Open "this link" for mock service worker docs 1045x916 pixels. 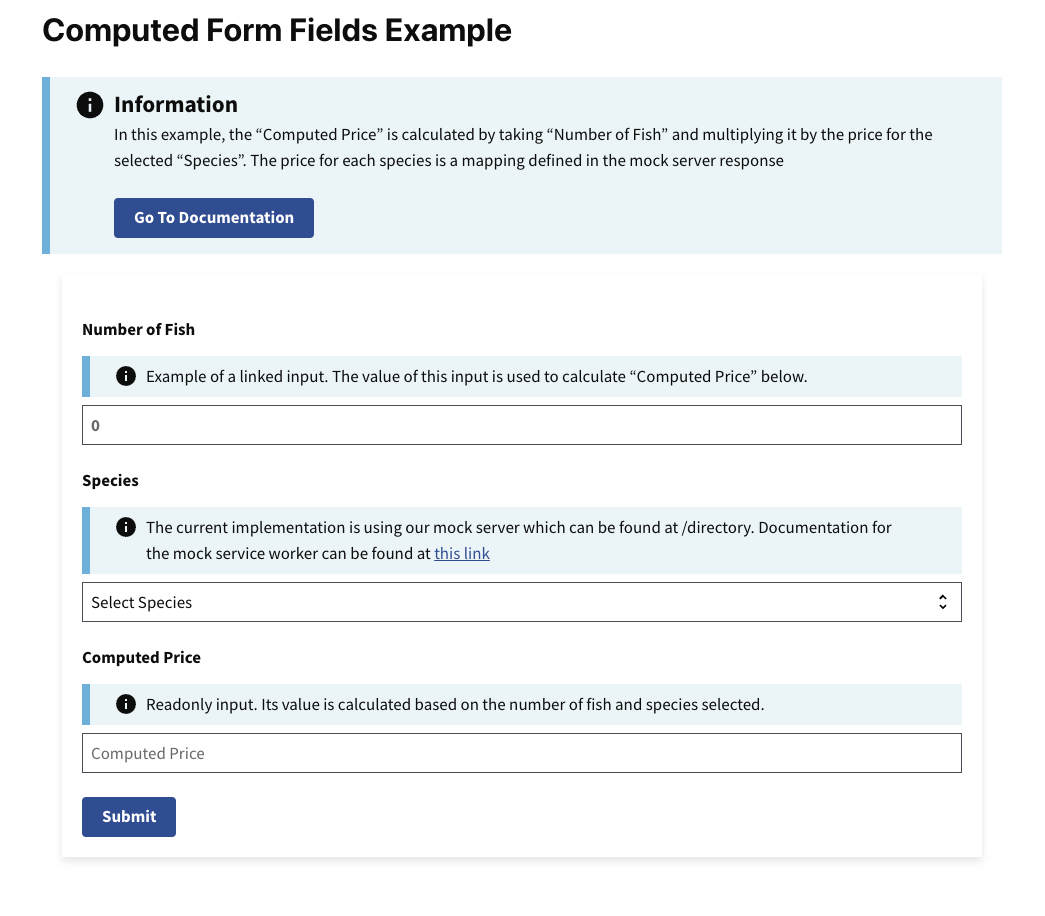[x=461, y=553]
